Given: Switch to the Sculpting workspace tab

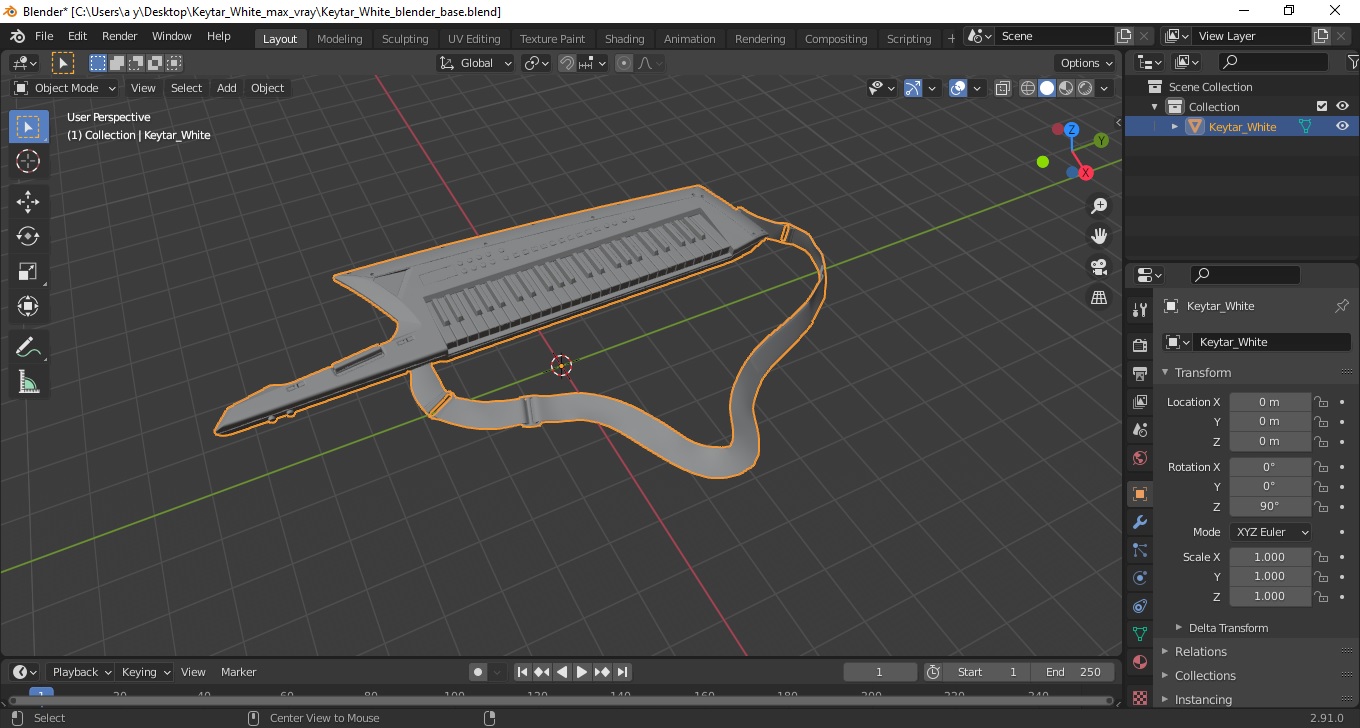Looking at the screenshot, I should 405,39.
